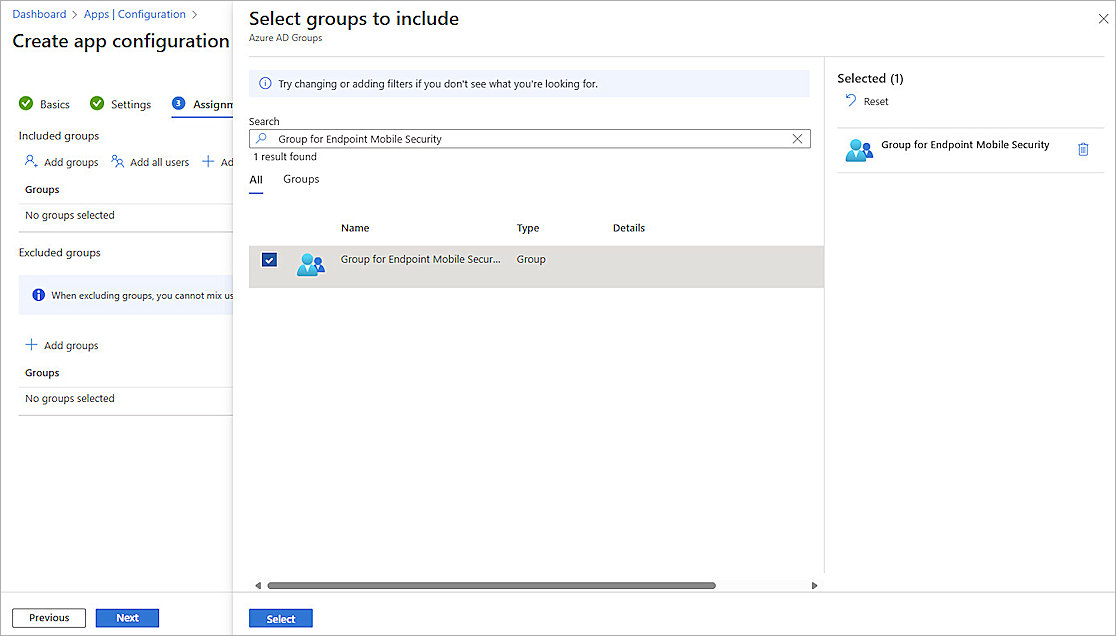Open the Basics wizard step
Image resolution: width=1116 pixels, height=636 pixels.
click(44, 104)
